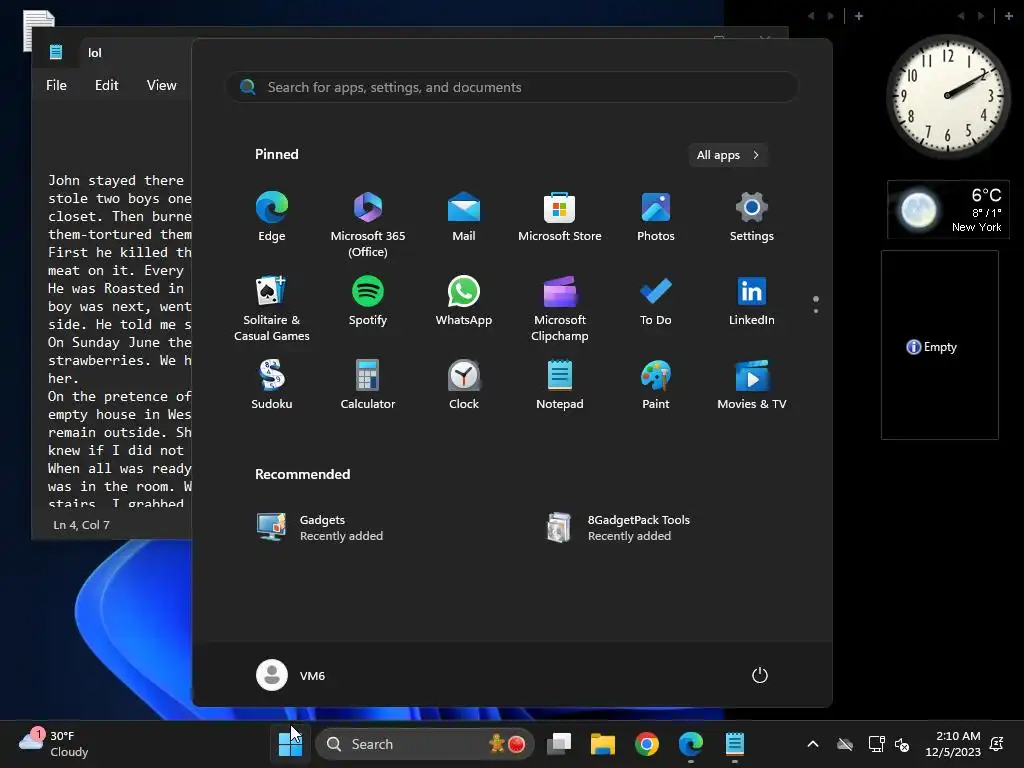Open Edge from pinned apps
1024x768 pixels.
pos(272,217)
